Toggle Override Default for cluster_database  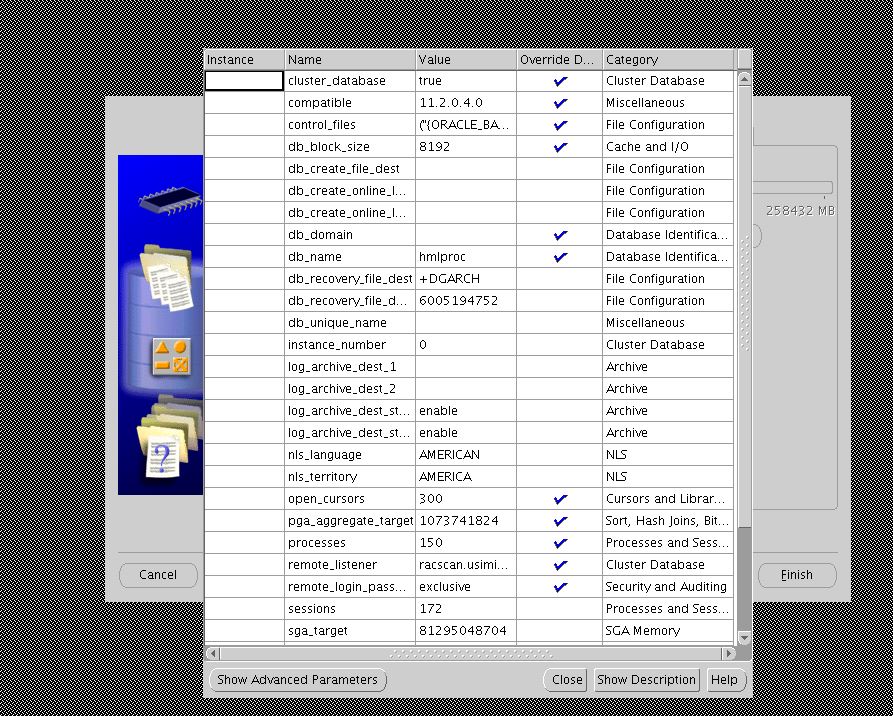coord(559,81)
